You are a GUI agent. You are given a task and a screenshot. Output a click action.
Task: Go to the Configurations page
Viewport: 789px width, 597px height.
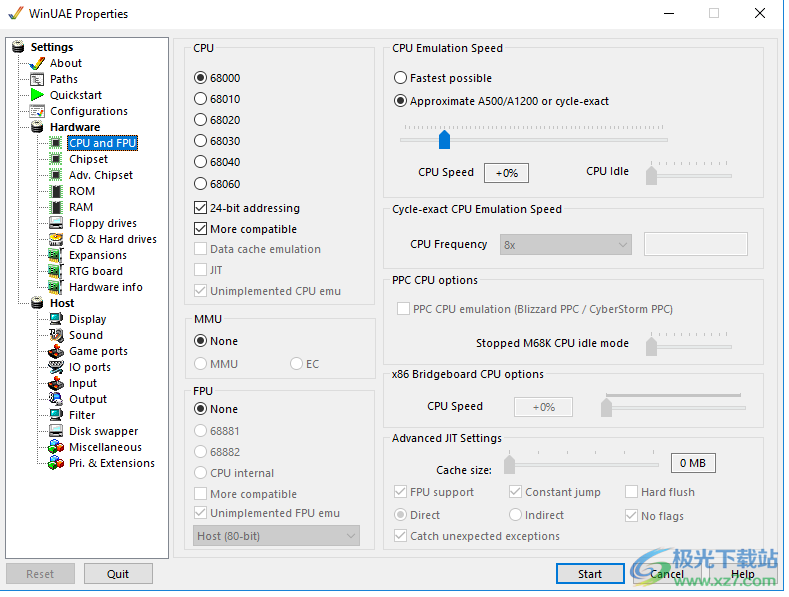coord(89,111)
